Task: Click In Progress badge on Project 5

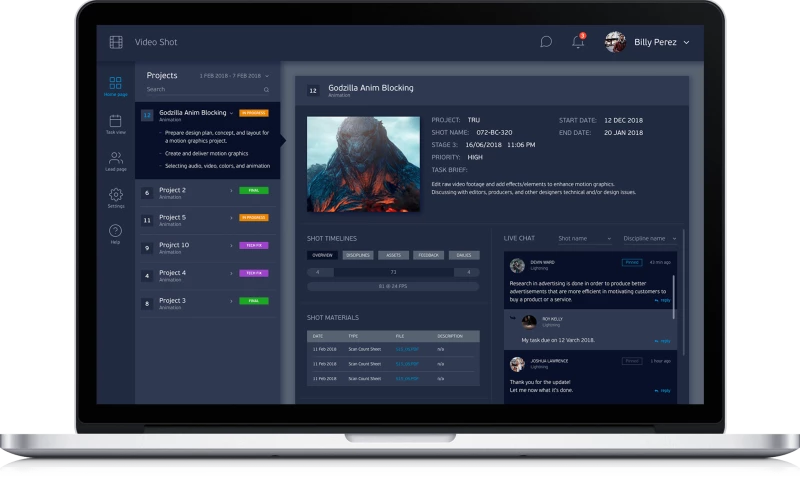Action: pyautogui.click(x=254, y=218)
